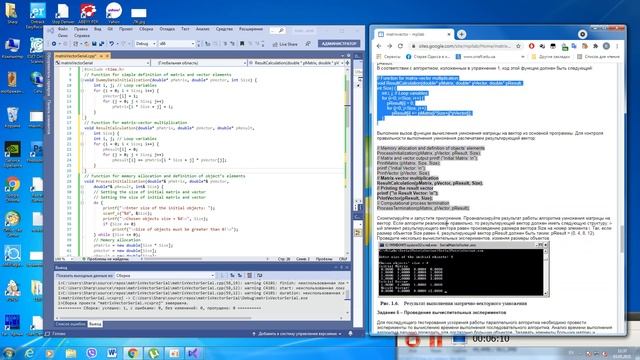
Task: Click the translate extension icon in Chrome
Action: 574,46
